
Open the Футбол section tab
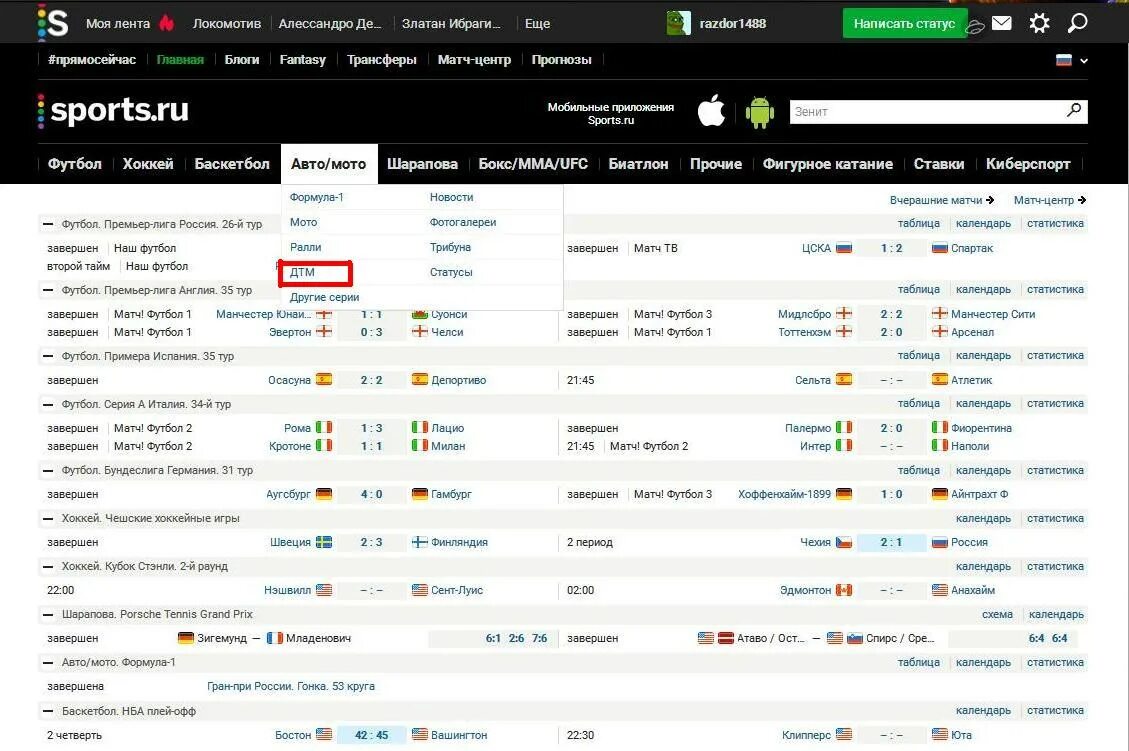75,164
